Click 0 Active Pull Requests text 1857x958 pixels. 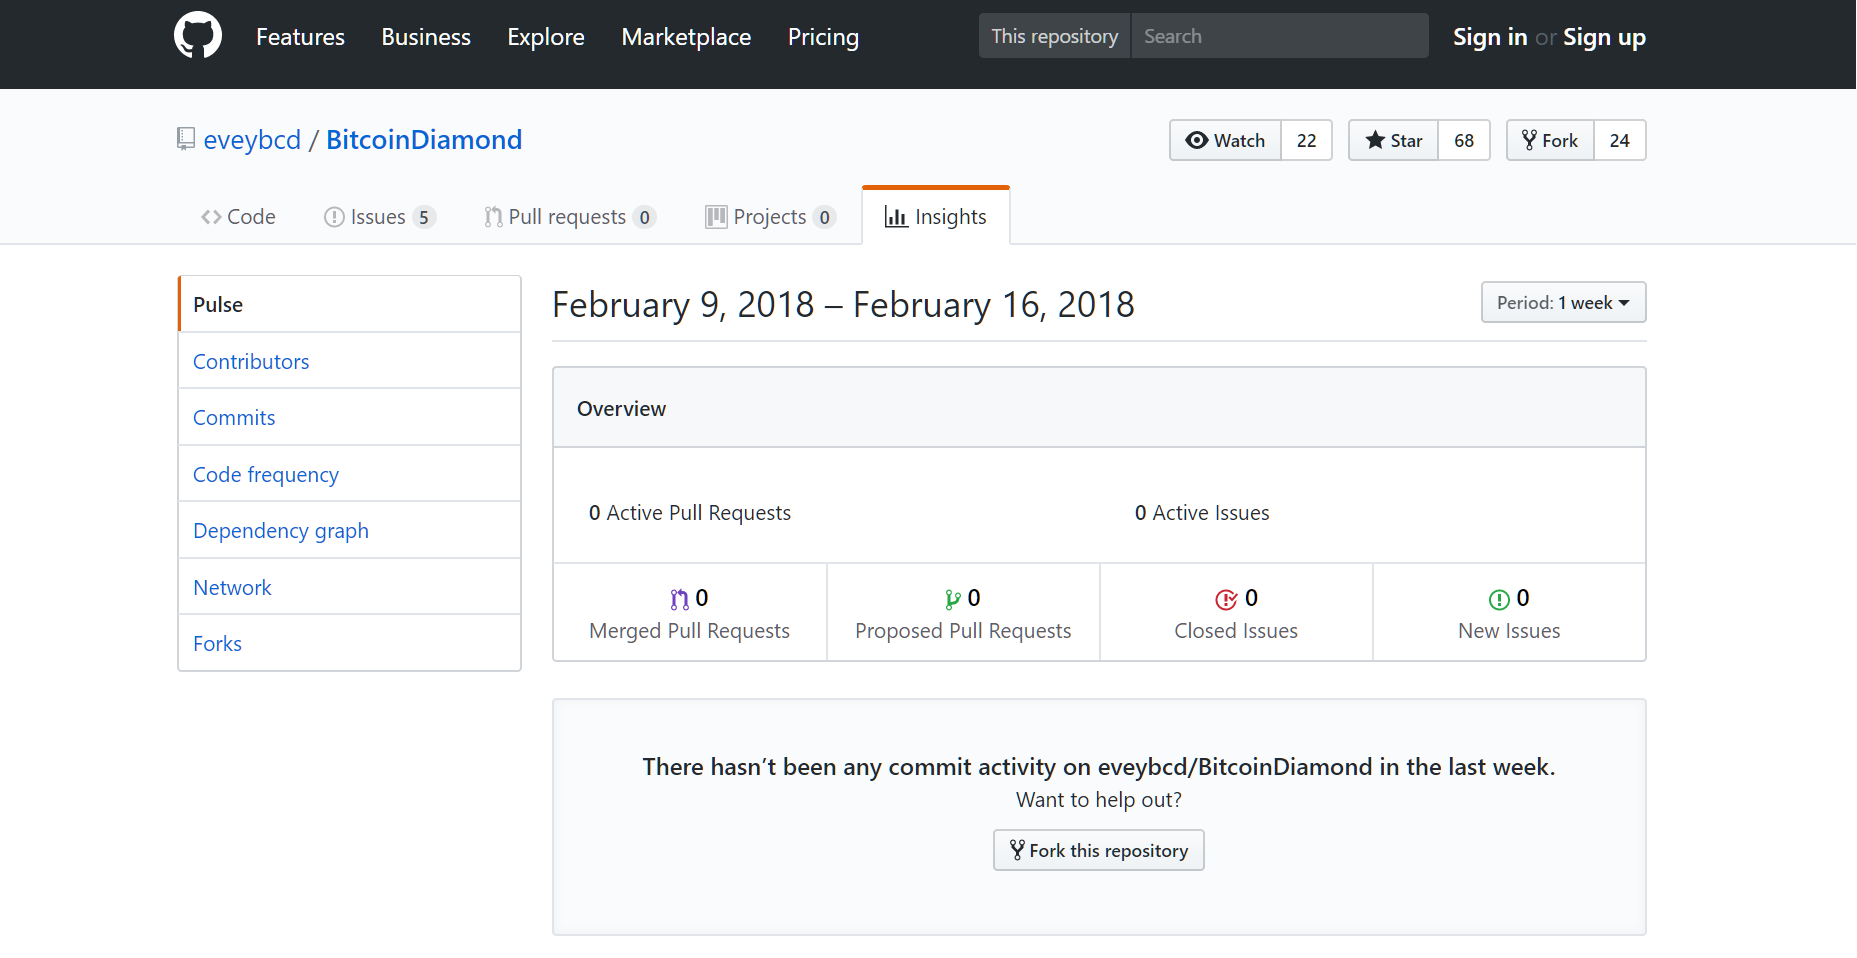click(x=690, y=513)
